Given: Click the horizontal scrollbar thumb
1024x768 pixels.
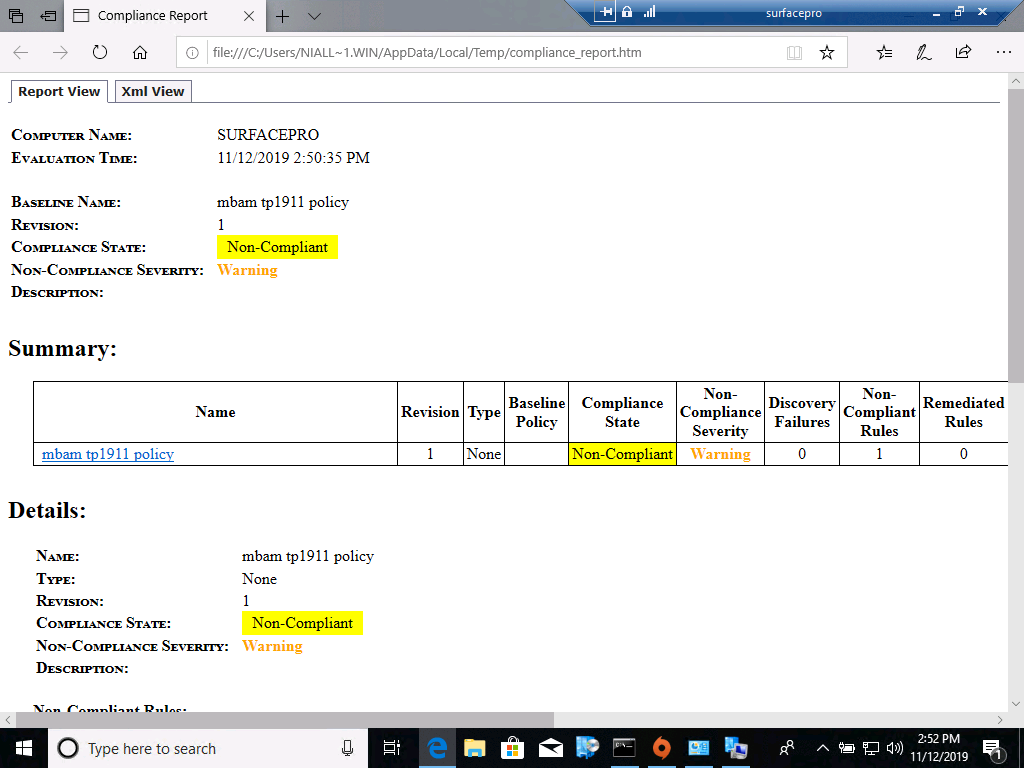Looking at the screenshot, I should pyautogui.click(x=285, y=720).
